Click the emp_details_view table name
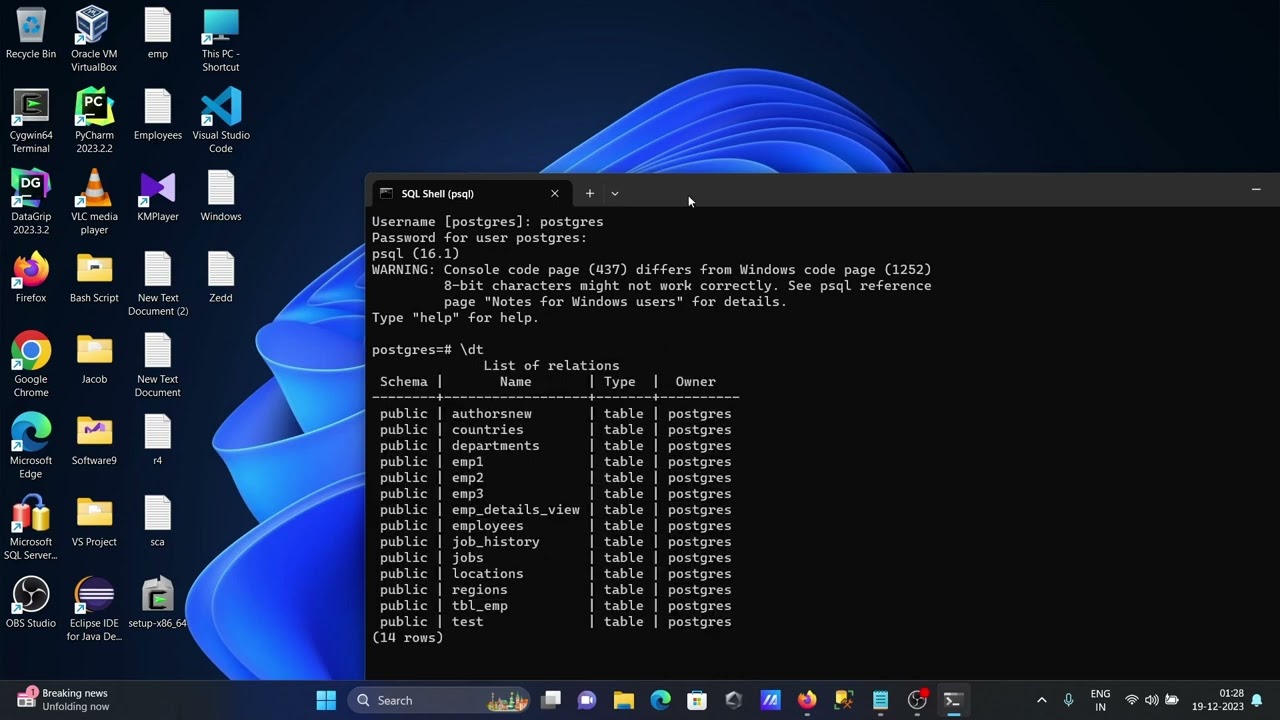 point(515,510)
